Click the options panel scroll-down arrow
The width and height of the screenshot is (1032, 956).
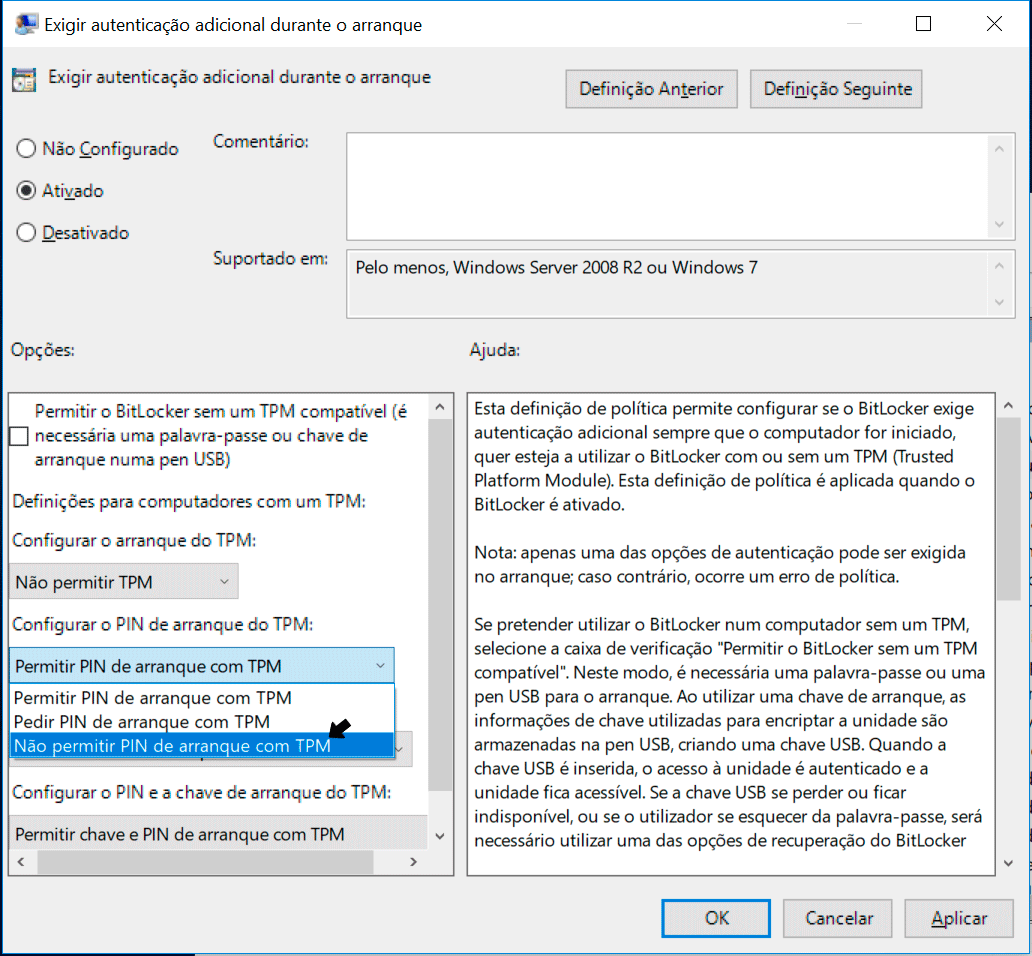coord(440,836)
